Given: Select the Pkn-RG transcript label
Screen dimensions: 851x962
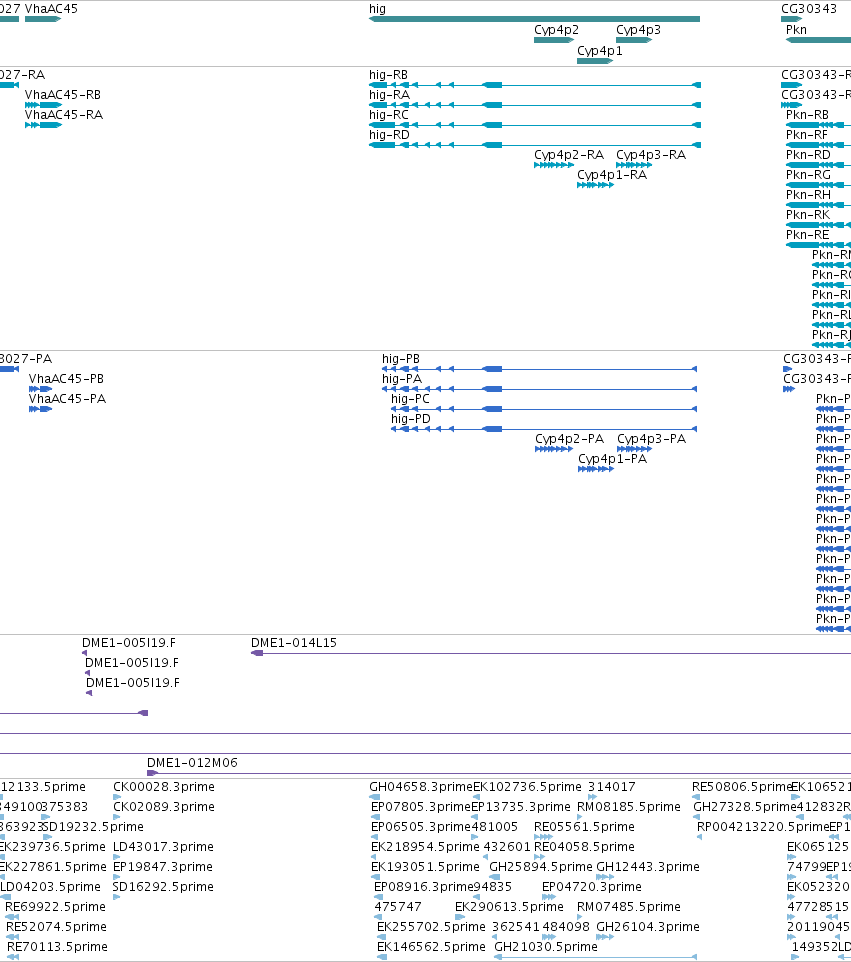Looking at the screenshot, I should tap(808, 175).
